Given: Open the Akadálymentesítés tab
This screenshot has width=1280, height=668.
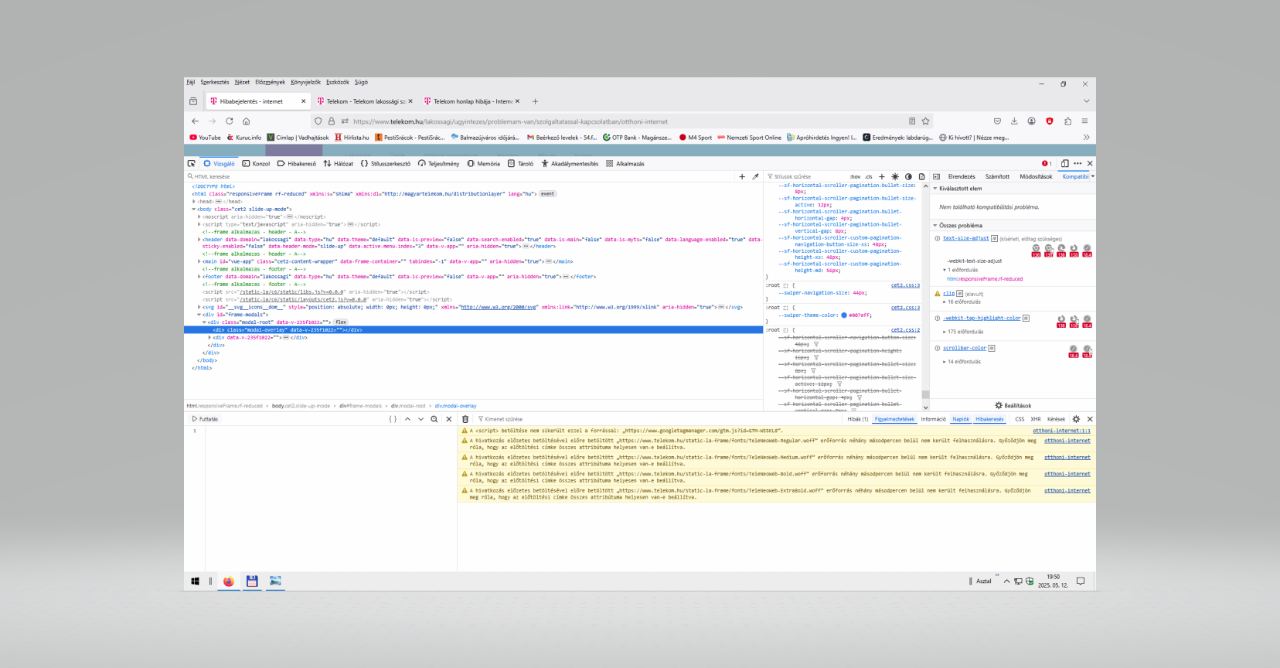Looking at the screenshot, I should [570, 163].
